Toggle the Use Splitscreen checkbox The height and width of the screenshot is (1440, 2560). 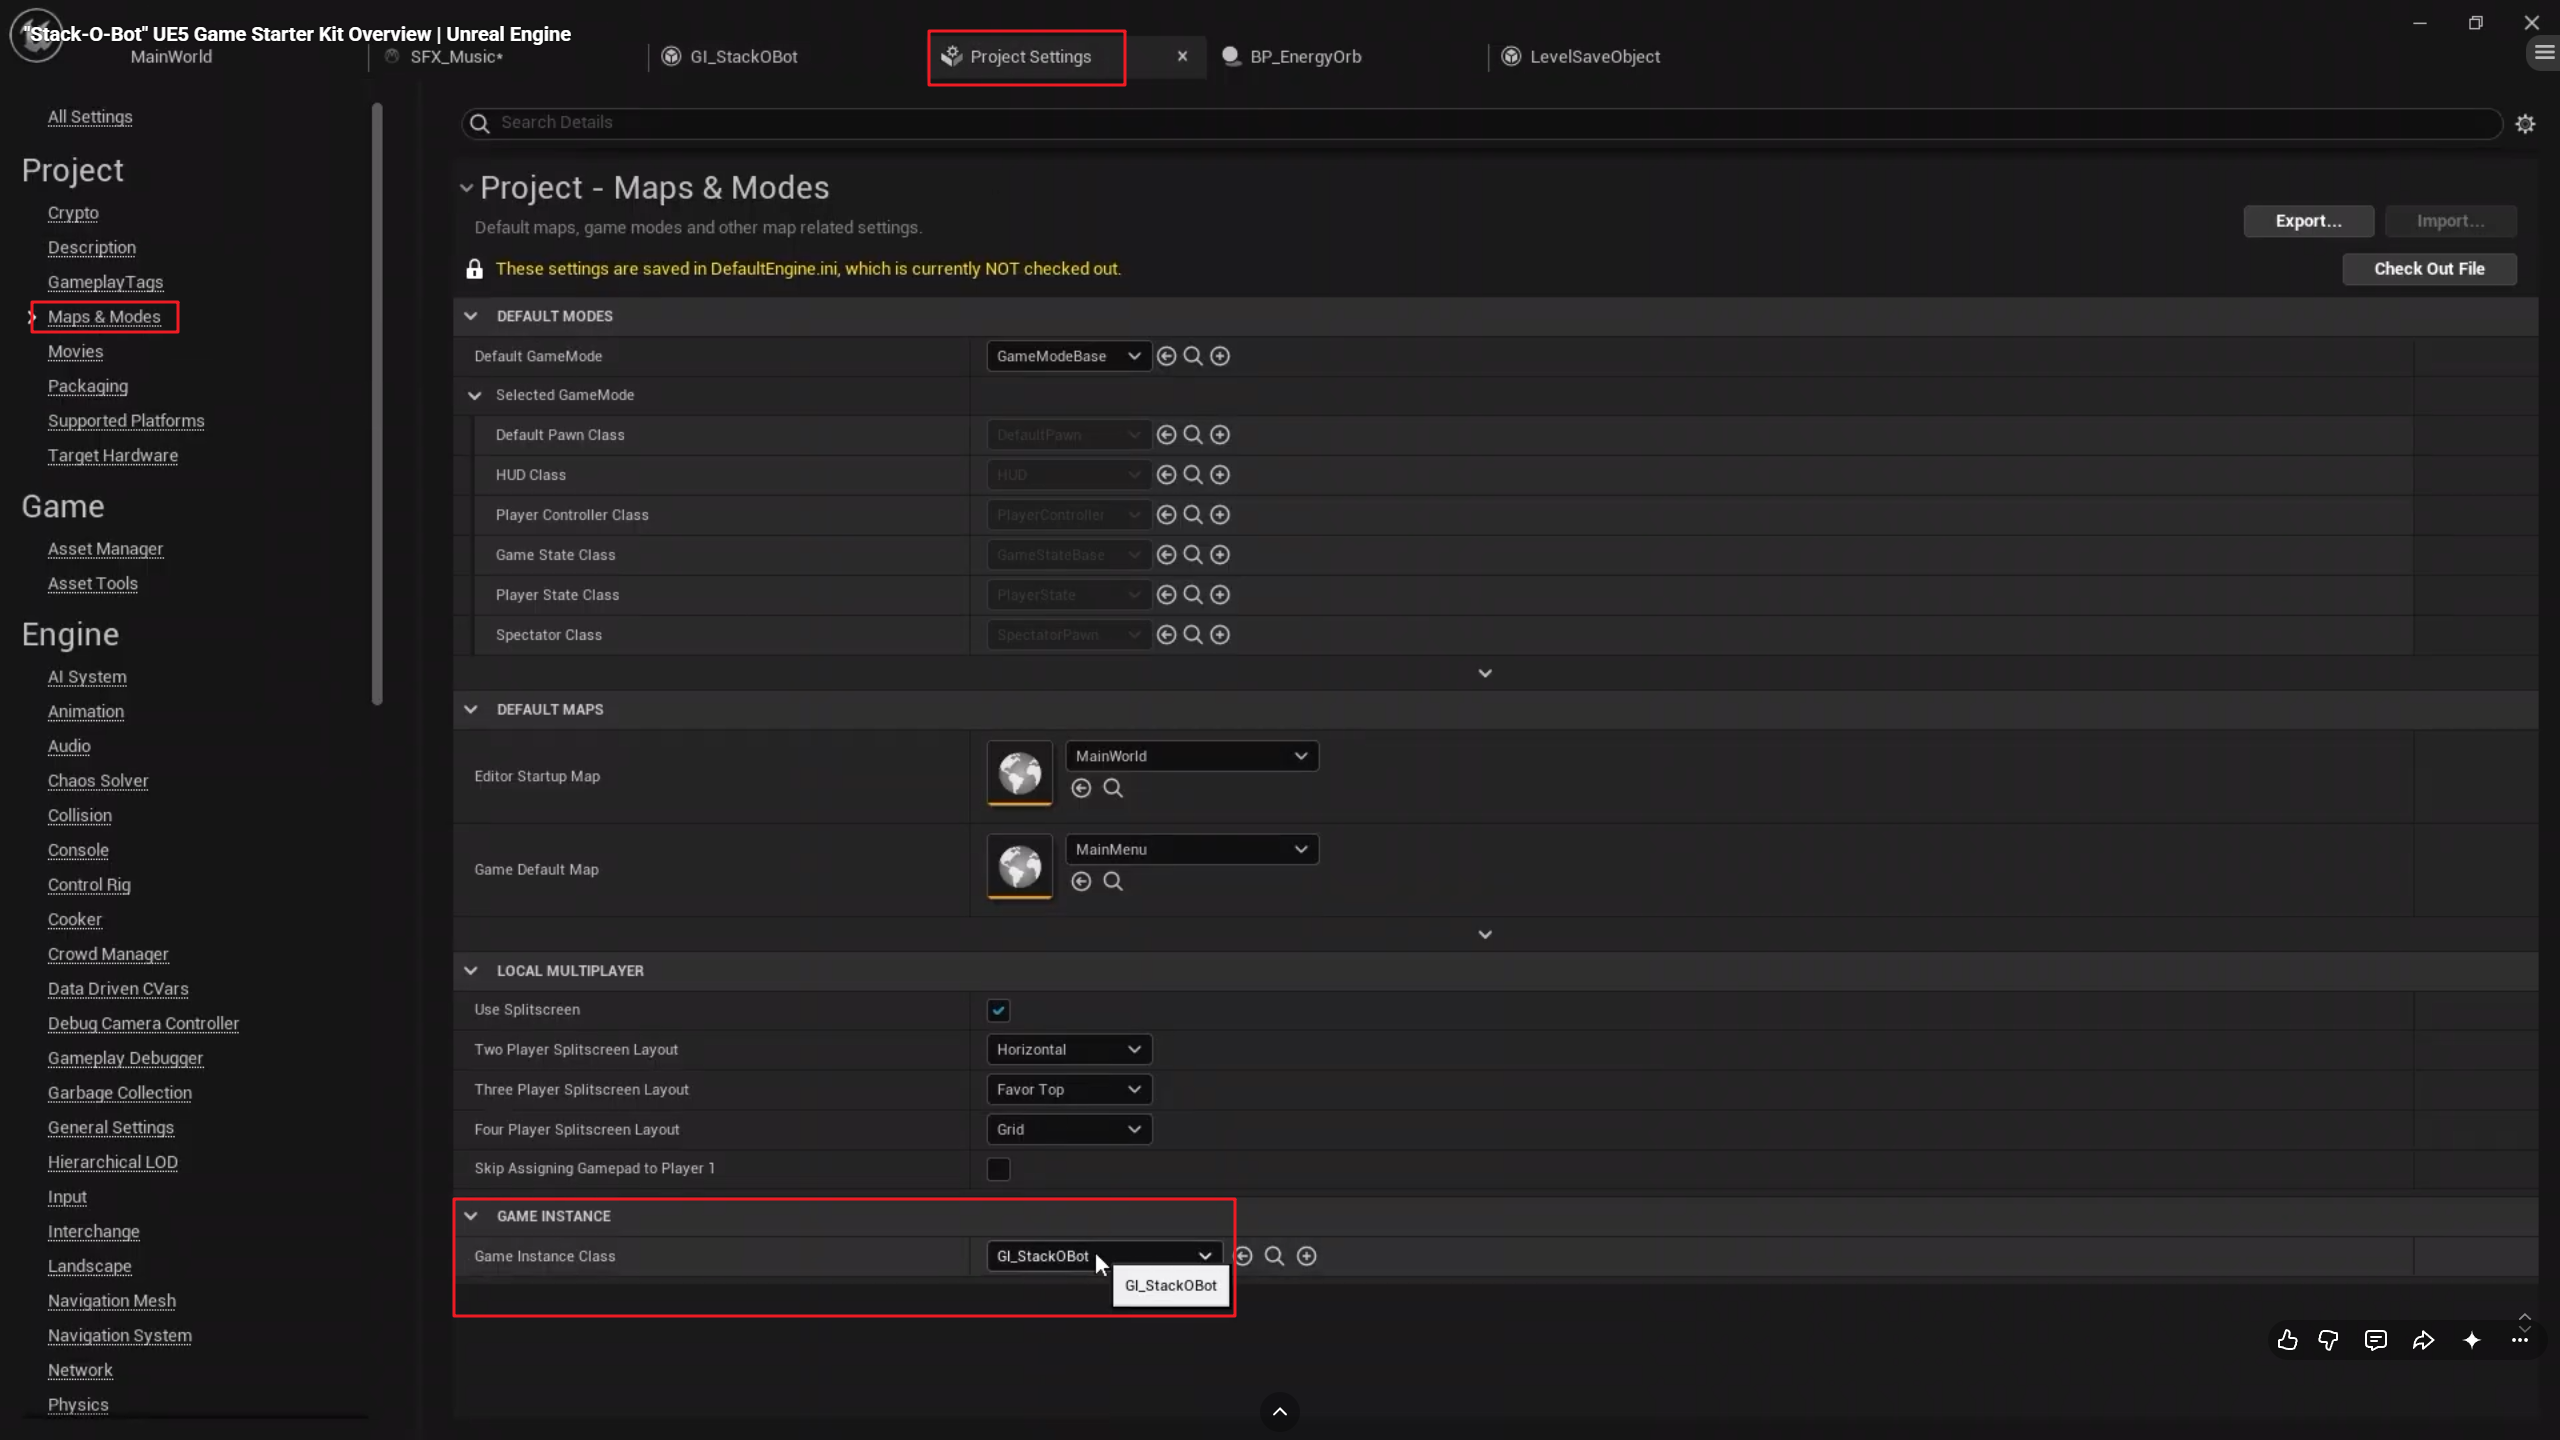click(x=998, y=1010)
